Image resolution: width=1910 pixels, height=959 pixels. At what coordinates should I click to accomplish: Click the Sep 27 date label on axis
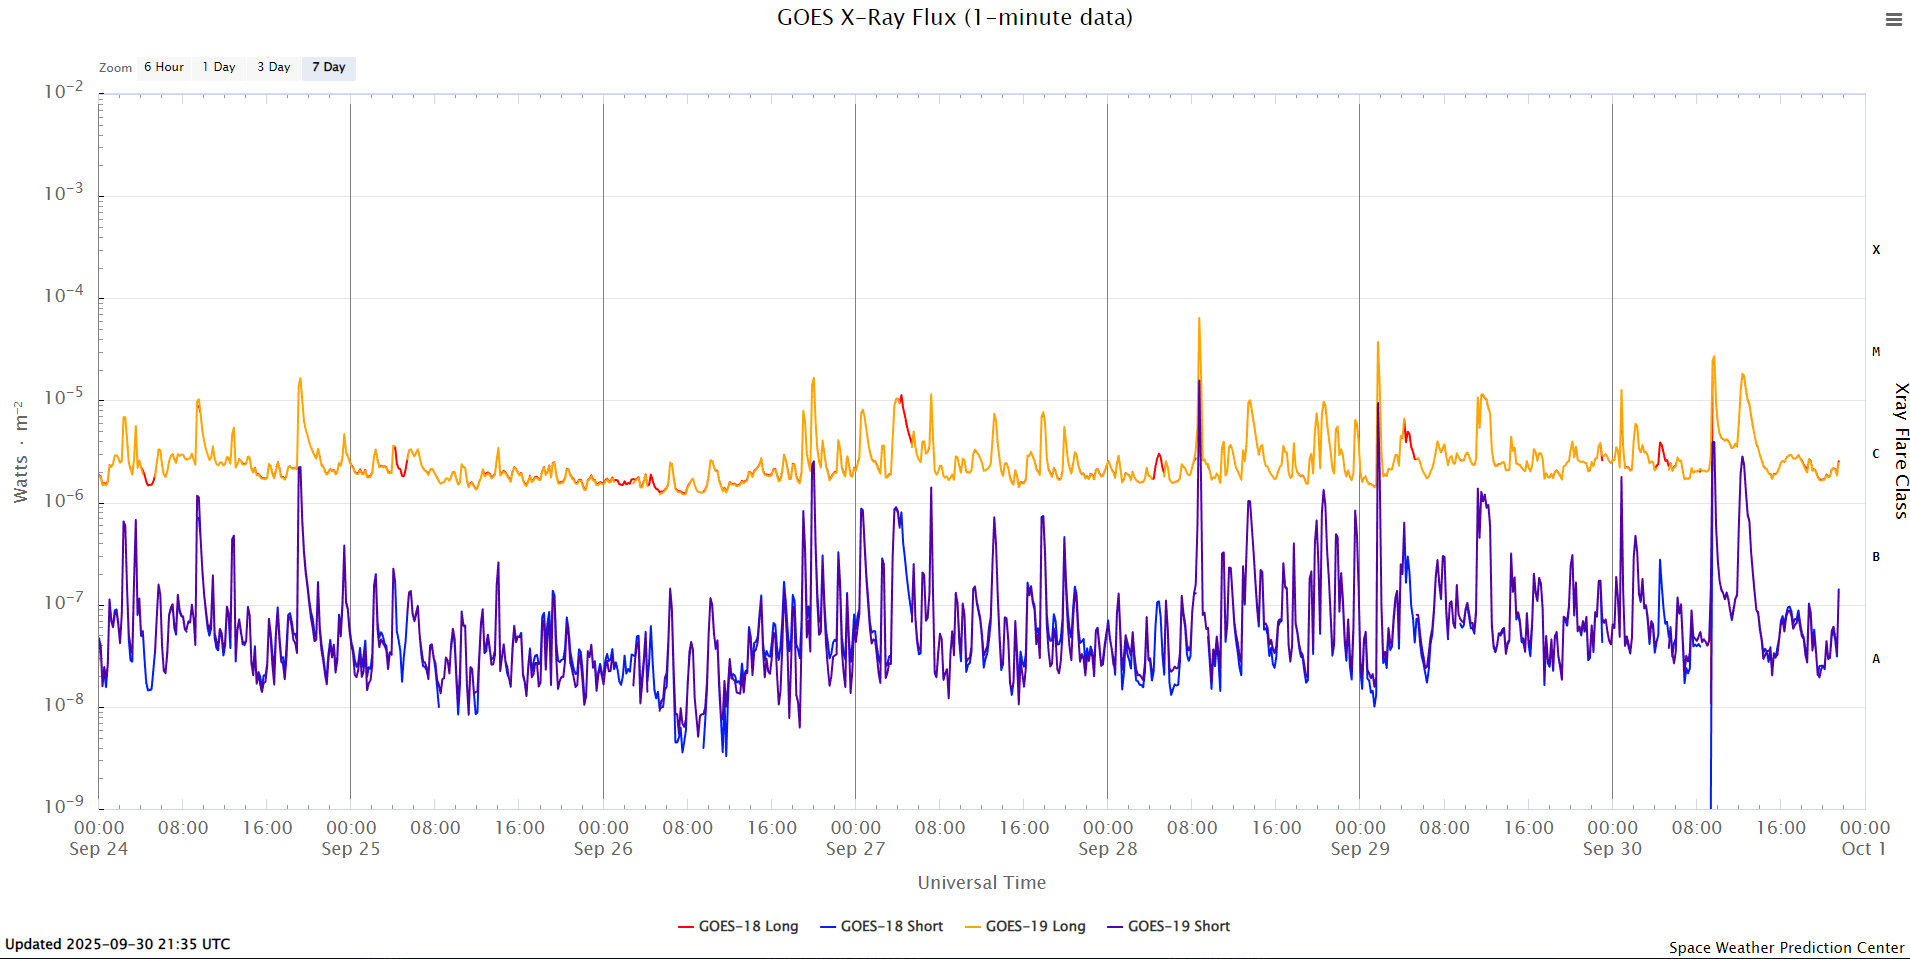click(855, 849)
